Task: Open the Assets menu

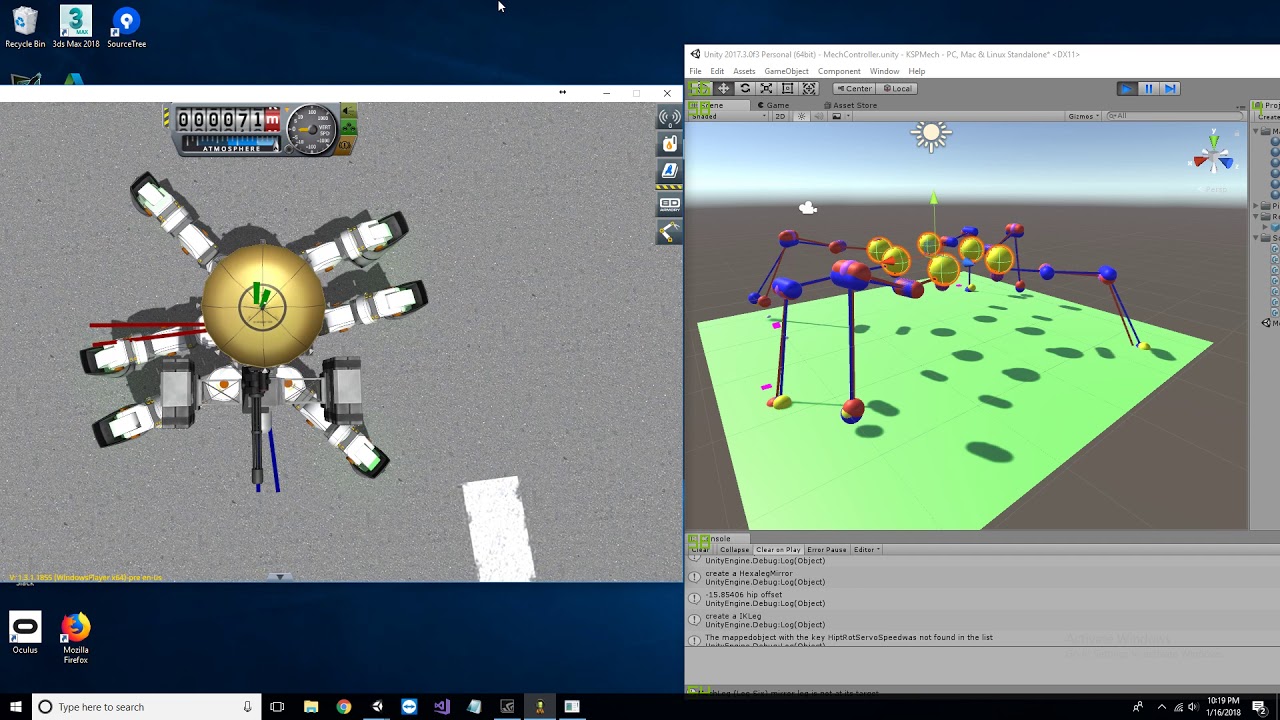Action: 744,71
